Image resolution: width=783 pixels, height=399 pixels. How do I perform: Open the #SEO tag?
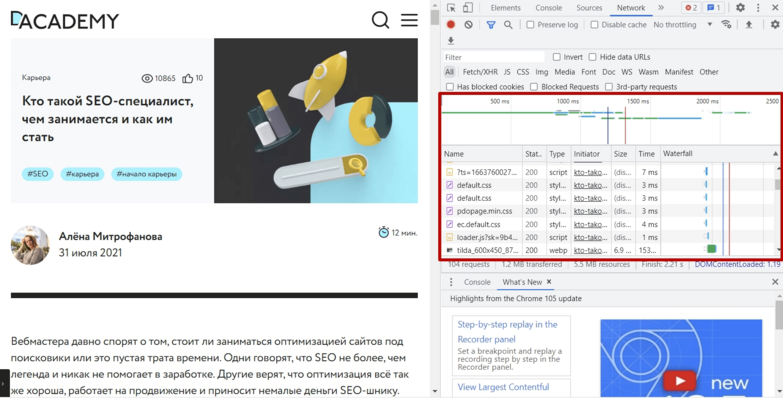(37, 174)
